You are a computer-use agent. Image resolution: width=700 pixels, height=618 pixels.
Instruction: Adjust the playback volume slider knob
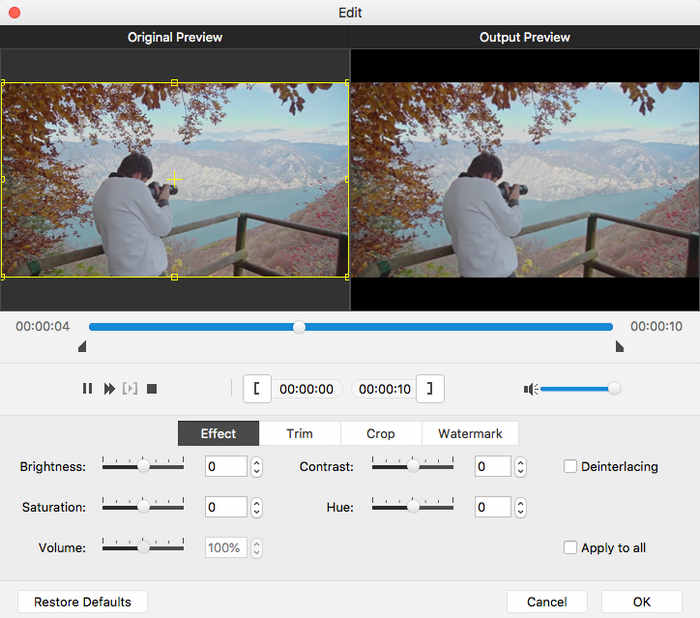615,388
